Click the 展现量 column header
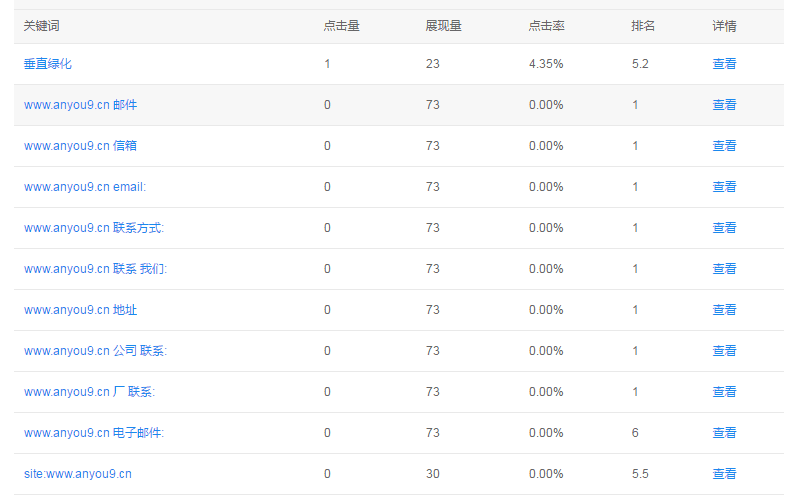Image resolution: width=808 pixels, height=502 pixels. point(443,26)
